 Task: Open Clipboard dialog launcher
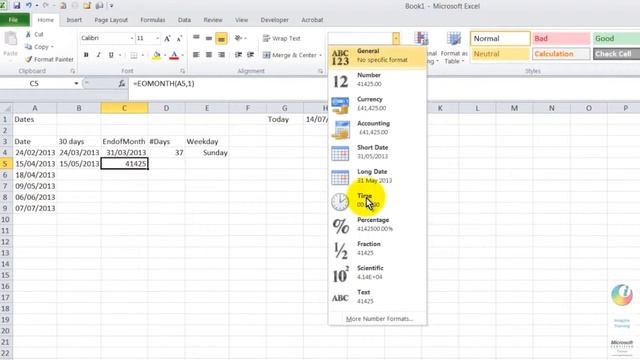(x=73, y=71)
